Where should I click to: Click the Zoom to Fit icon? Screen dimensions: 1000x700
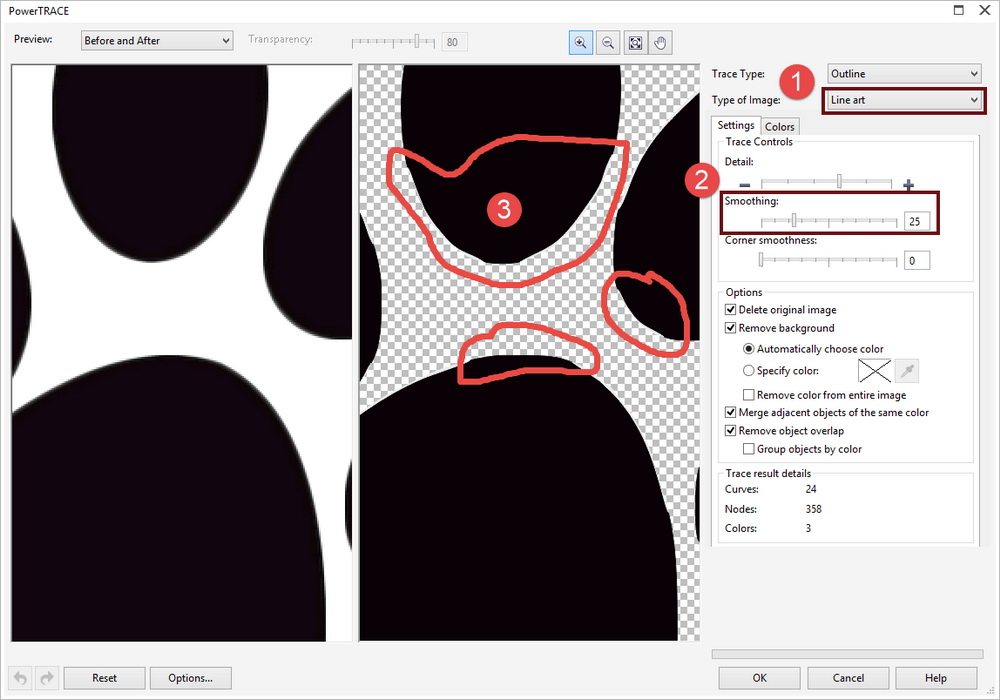[635, 43]
